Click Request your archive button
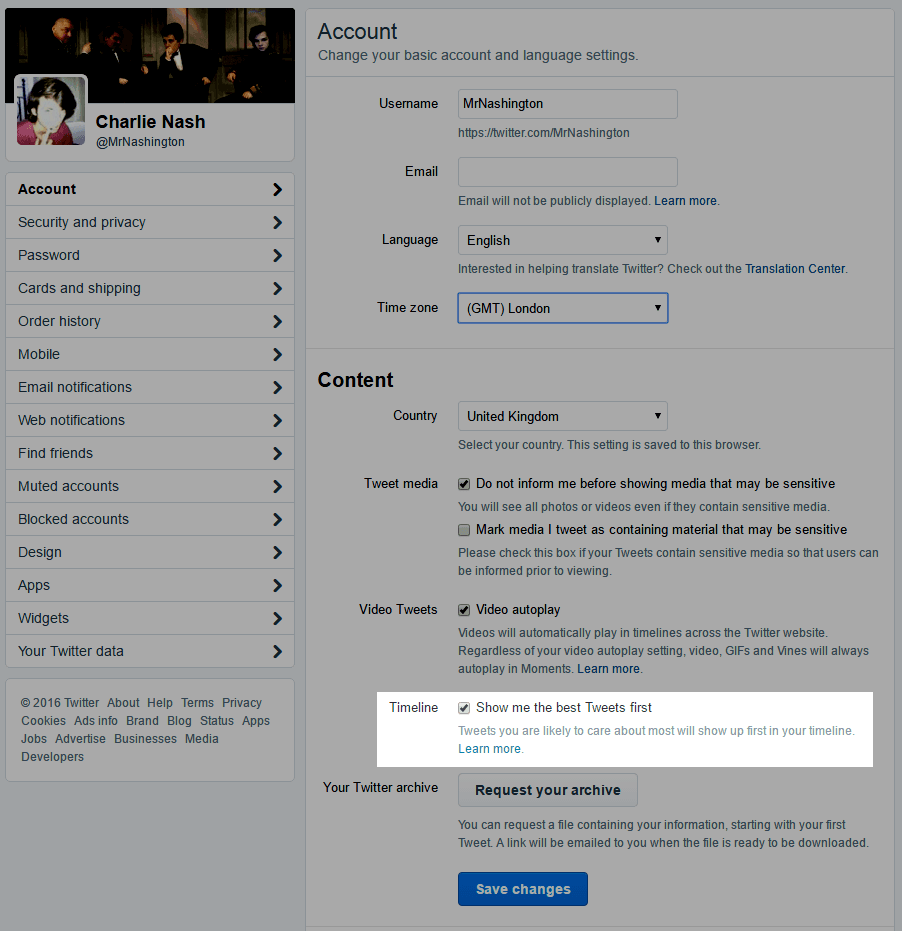This screenshot has height=931, width=902. coord(547,790)
